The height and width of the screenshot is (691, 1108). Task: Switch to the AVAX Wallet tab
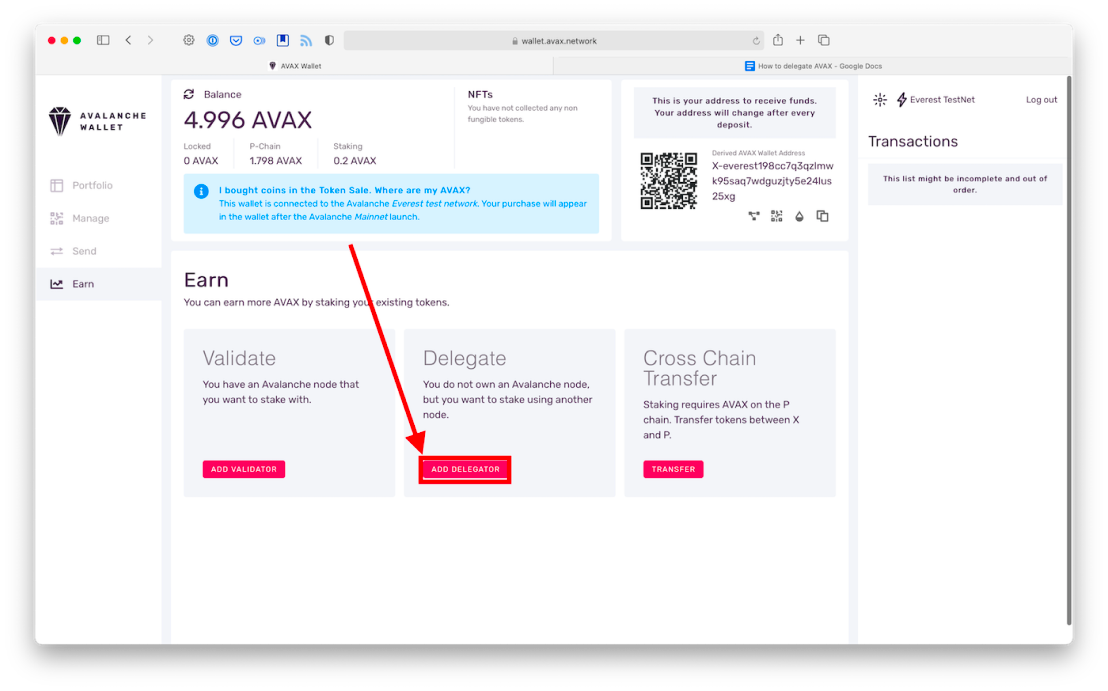(295, 66)
